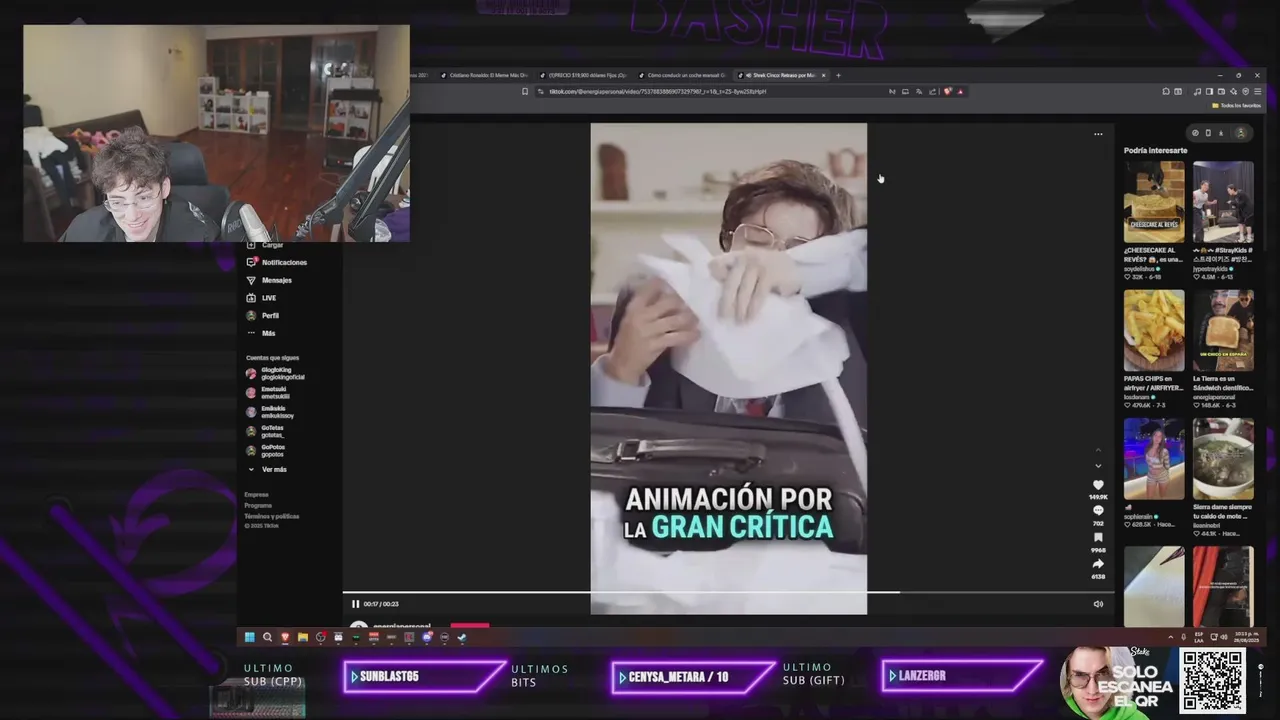Screen dimensions: 1280x720
Task: Open Mensajes in TikTok sidebar
Action: coord(269,280)
